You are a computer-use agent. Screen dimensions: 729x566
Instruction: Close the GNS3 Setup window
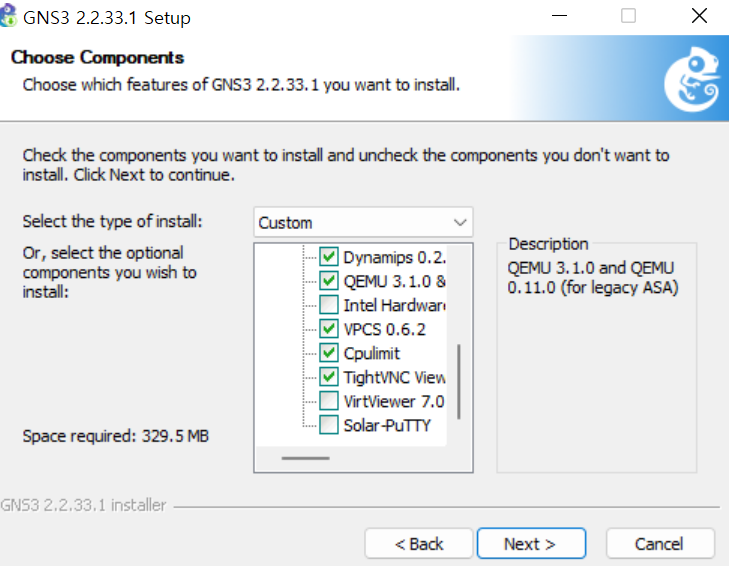699,16
